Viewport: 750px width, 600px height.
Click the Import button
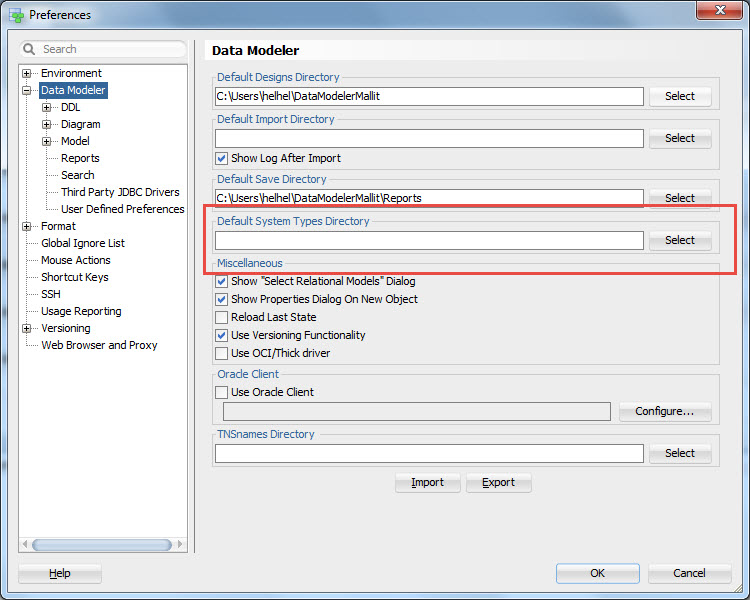click(427, 482)
